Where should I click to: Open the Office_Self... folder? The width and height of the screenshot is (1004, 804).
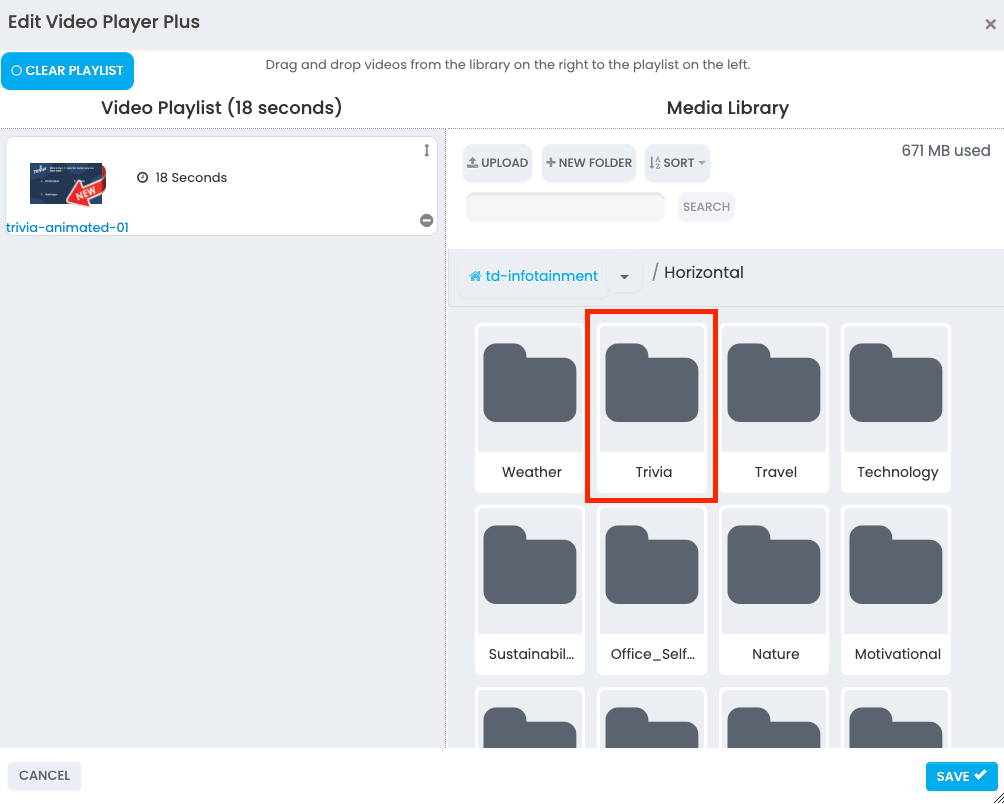[652, 590]
